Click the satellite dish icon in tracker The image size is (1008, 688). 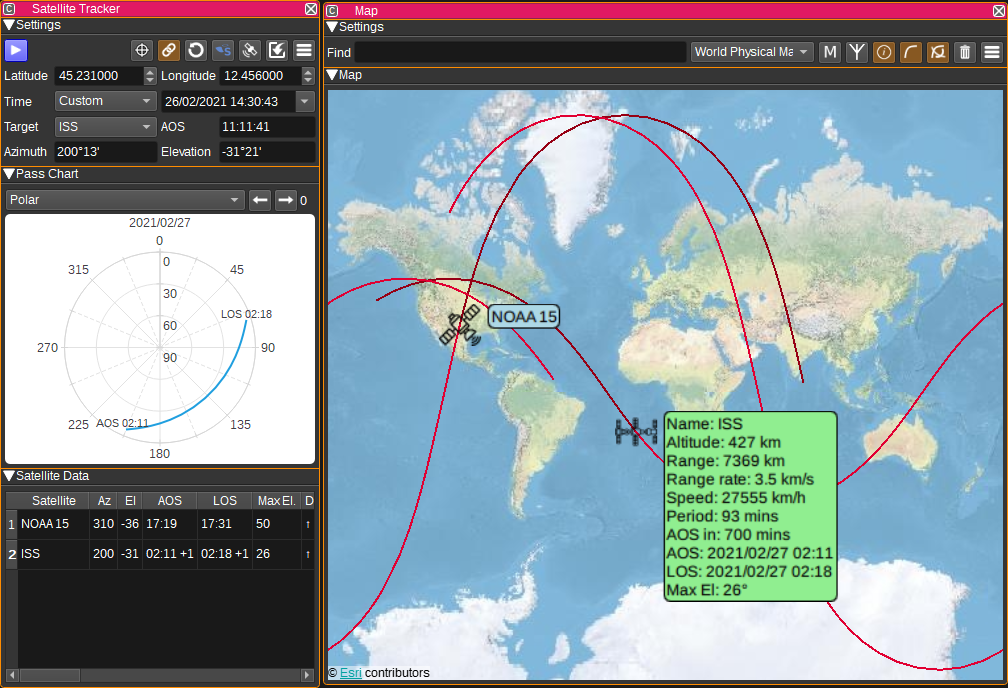(x=249, y=50)
